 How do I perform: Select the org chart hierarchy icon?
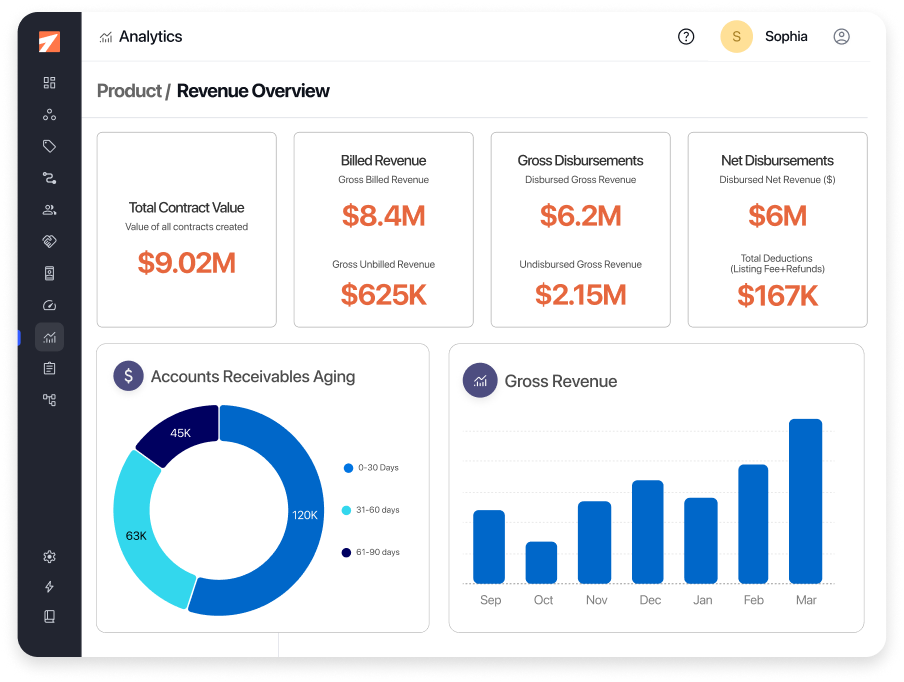[49, 399]
